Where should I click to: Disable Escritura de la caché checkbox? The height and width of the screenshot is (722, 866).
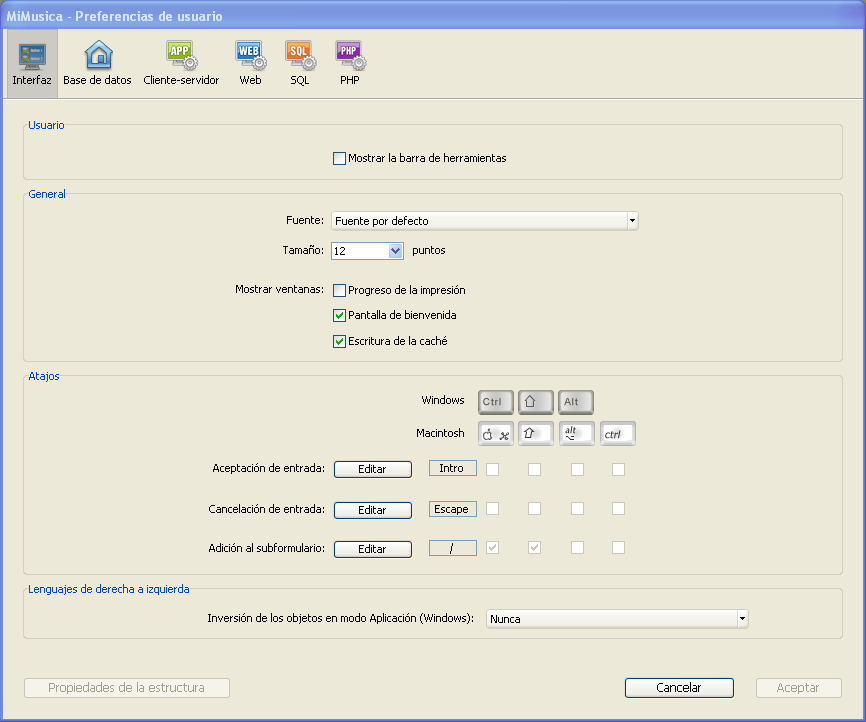tap(340, 341)
